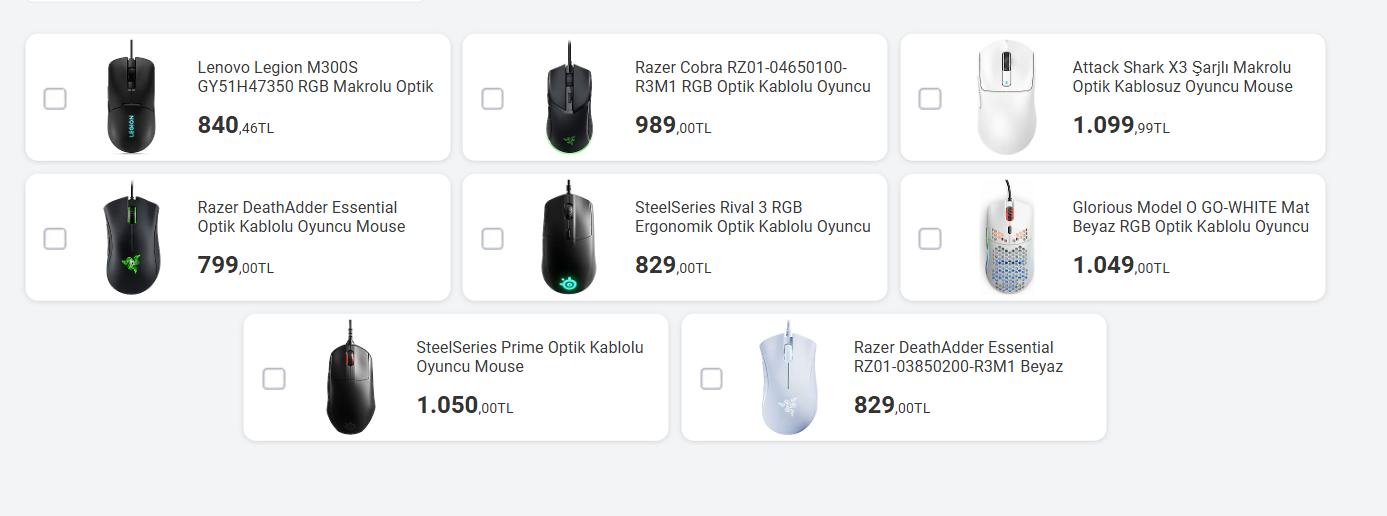Click the SteelSeries Rival 3 mouse image
Screen dimensions: 1387x516
point(569,238)
